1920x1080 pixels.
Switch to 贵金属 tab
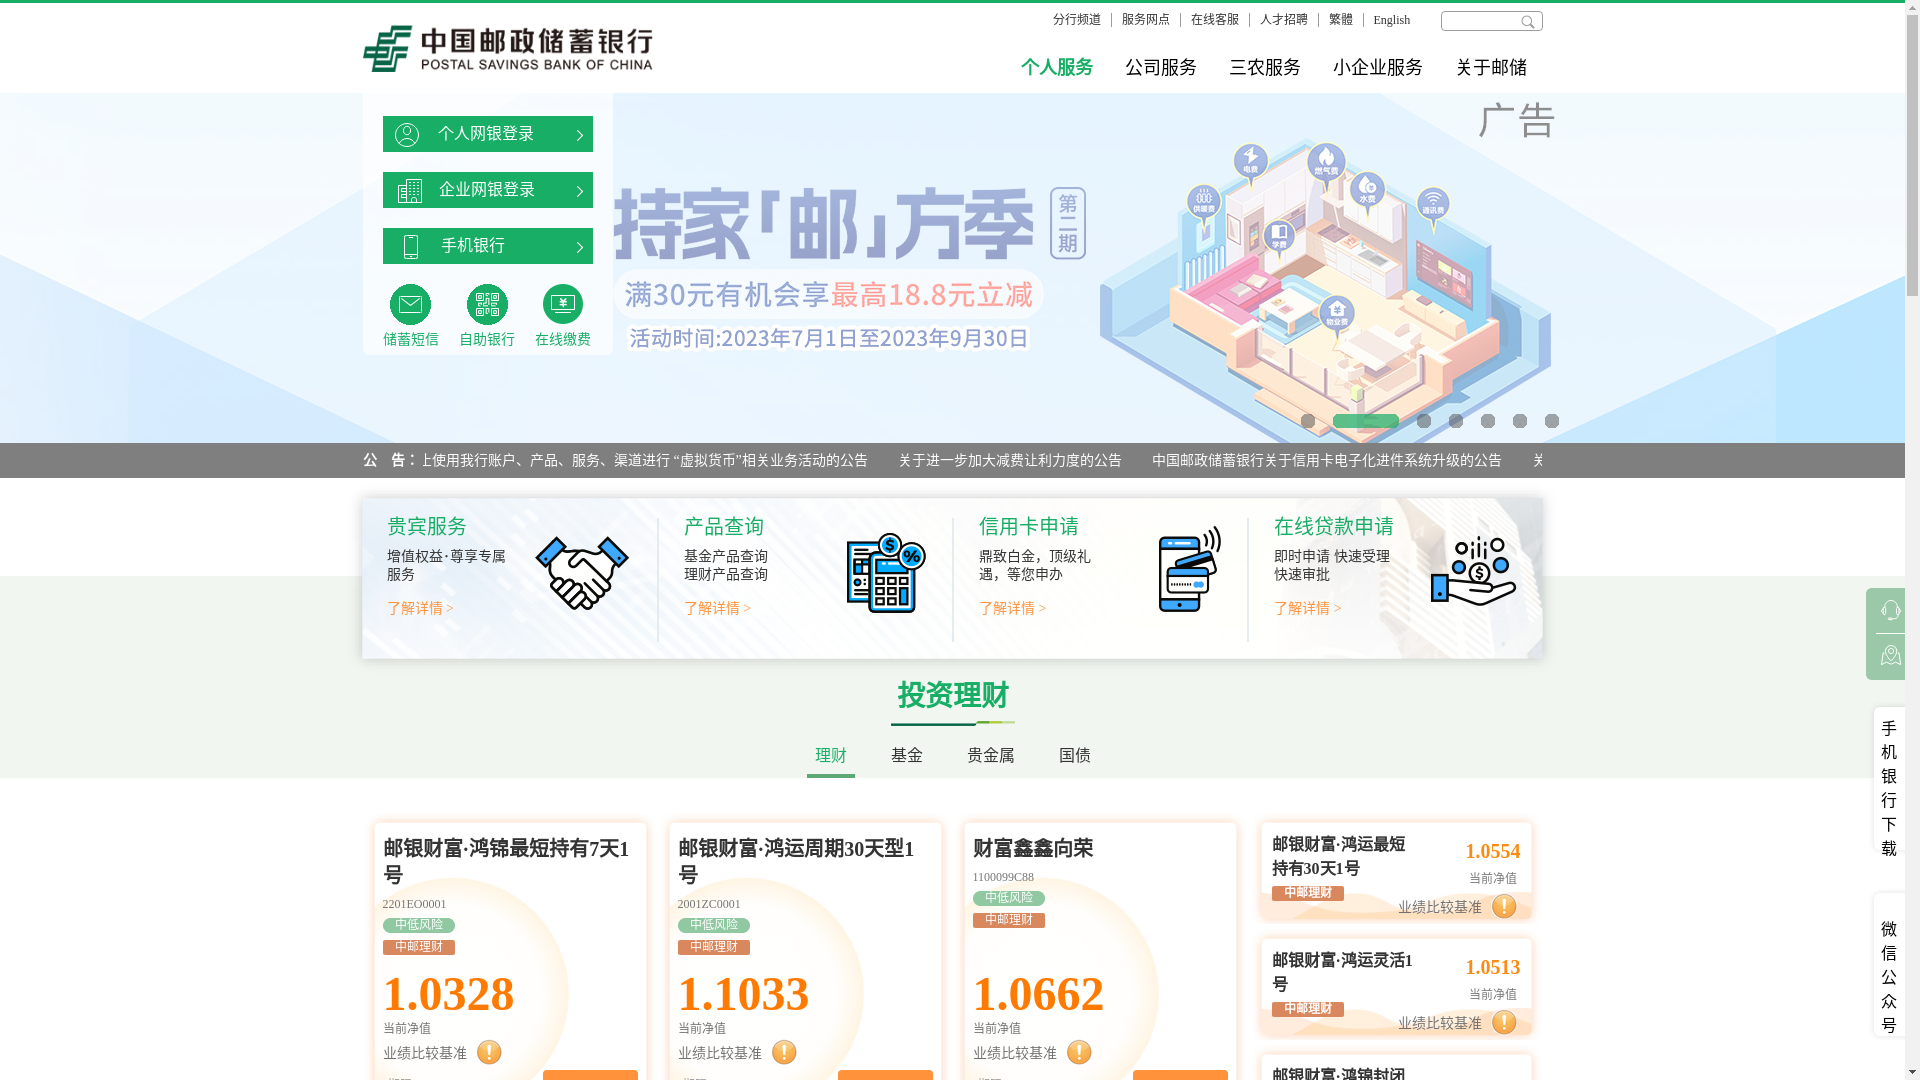991,756
